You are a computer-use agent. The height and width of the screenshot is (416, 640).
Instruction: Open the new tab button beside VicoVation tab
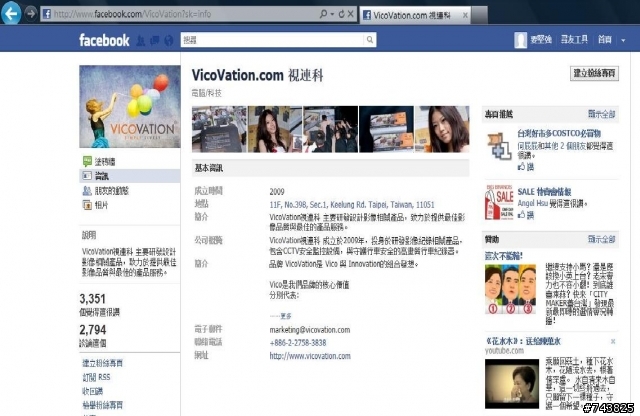[x=479, y=15]
